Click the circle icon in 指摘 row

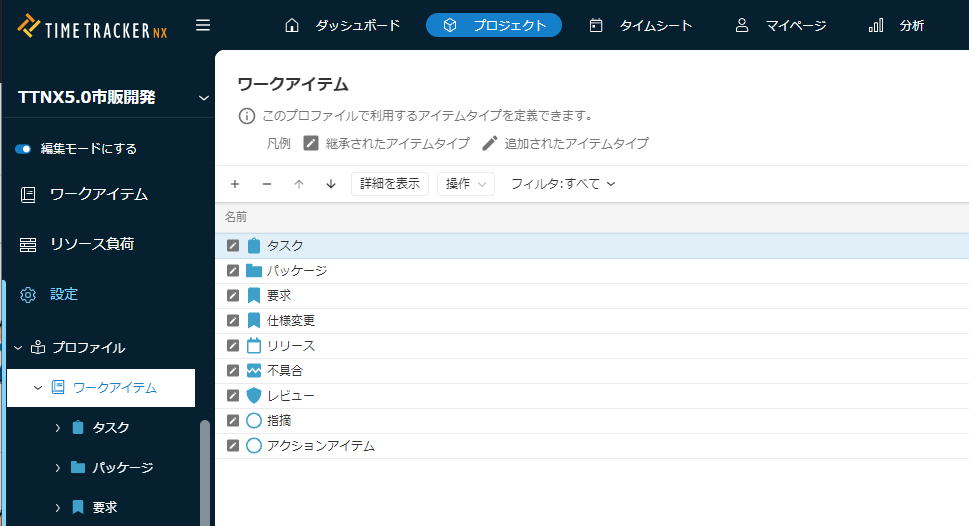click(254, 420)
